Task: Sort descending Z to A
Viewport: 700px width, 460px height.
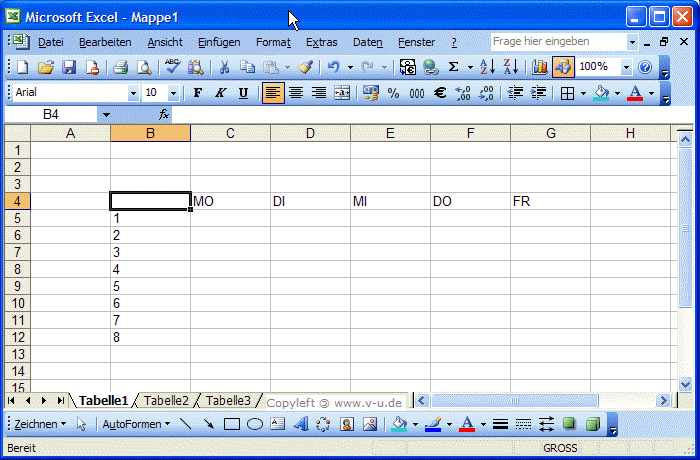Action: point(511,67)
